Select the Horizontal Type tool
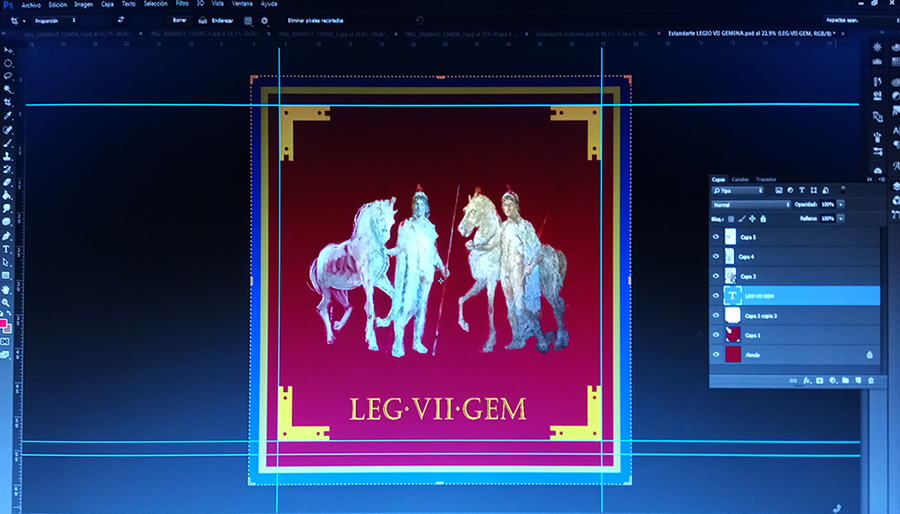The image size is (900, 514). coord(6,249)
